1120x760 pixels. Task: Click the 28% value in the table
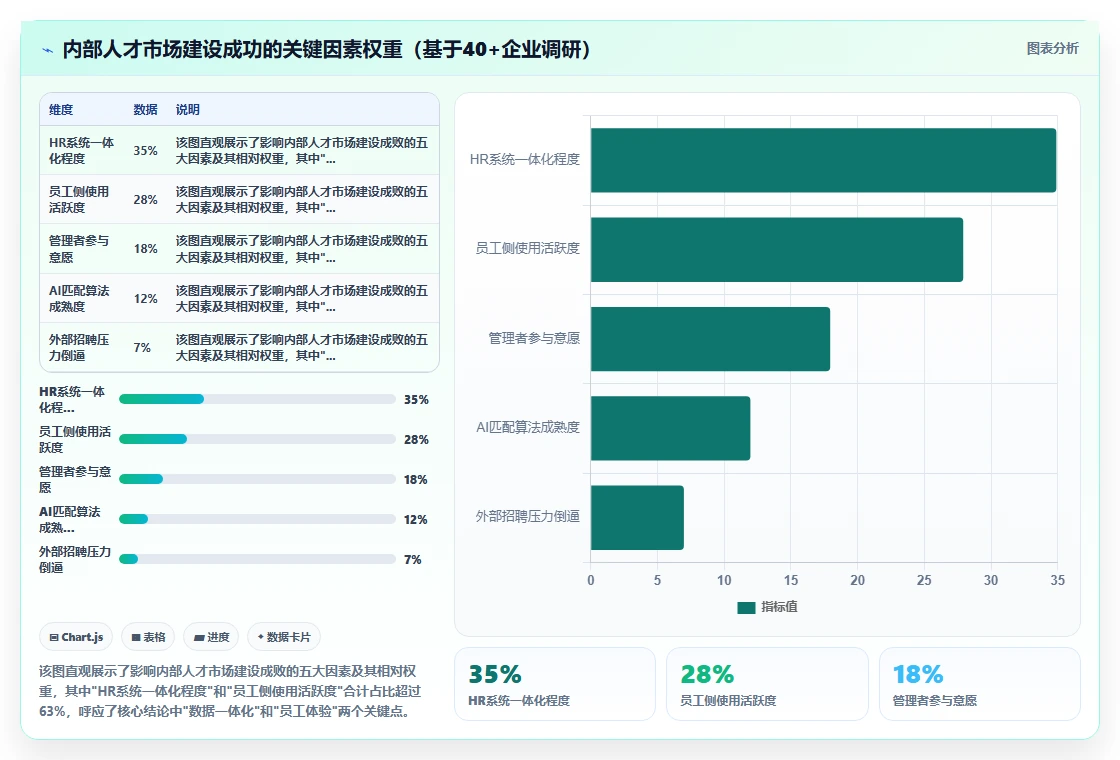[x=145, y=200]
